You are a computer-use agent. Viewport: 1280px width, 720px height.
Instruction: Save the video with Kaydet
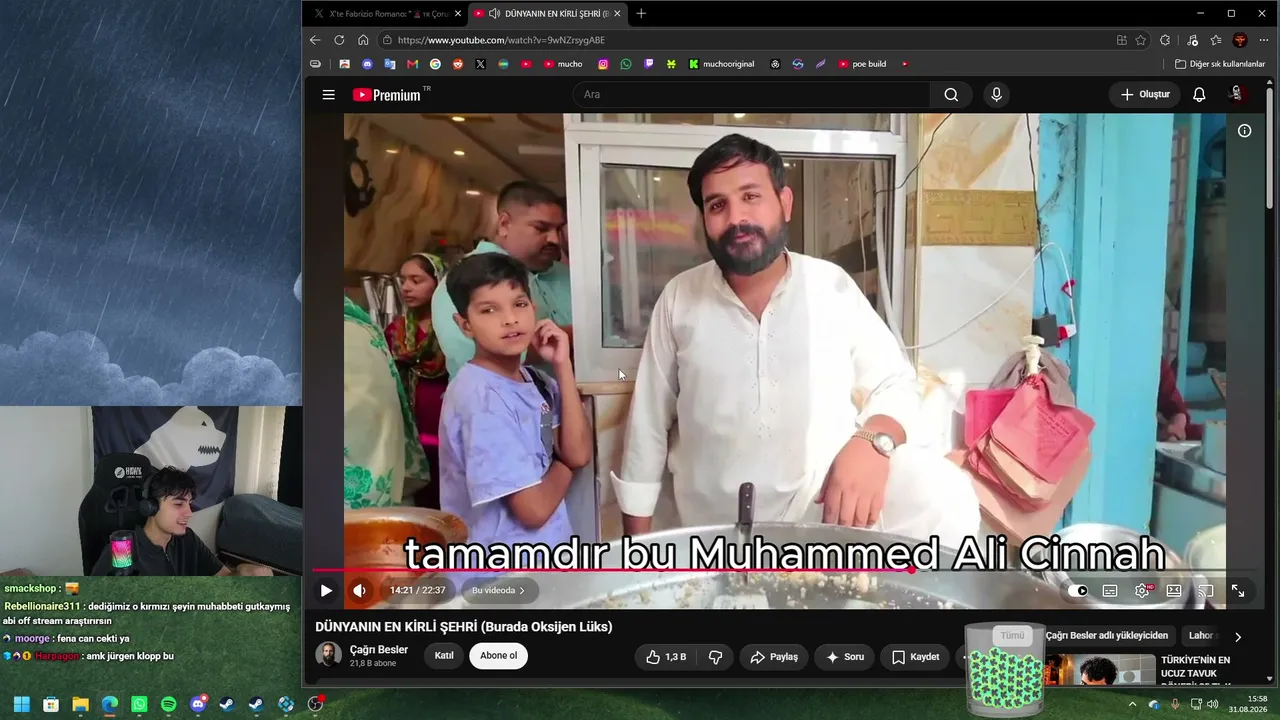916,657
